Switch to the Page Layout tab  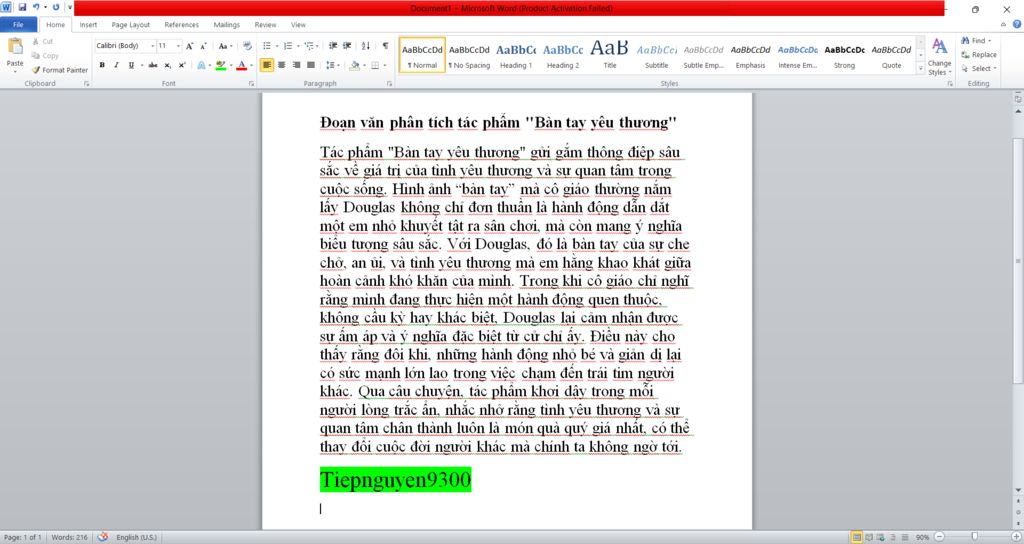131,25
